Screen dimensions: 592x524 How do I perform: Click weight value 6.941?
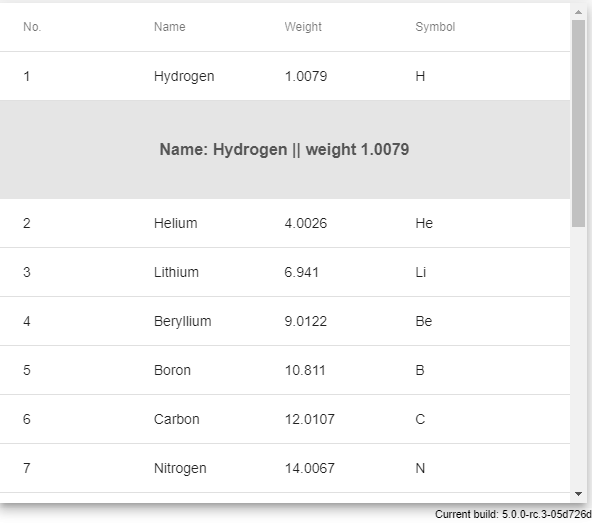(301, 272)
